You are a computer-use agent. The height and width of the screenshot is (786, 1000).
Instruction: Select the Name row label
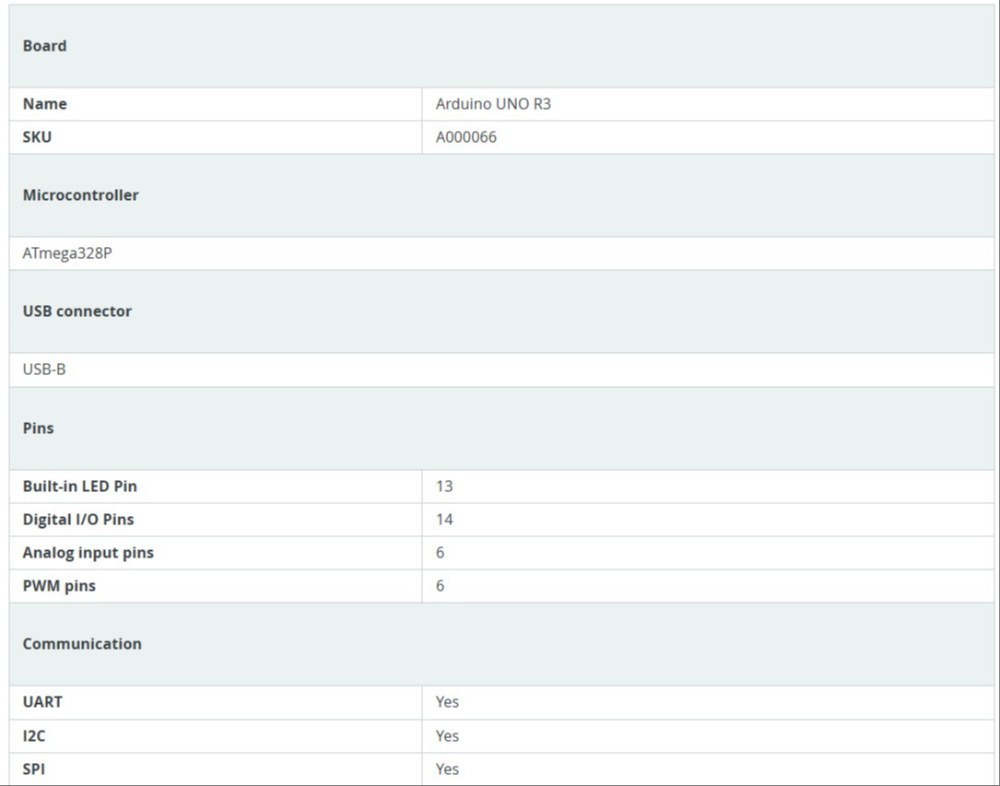click(45, 104)
